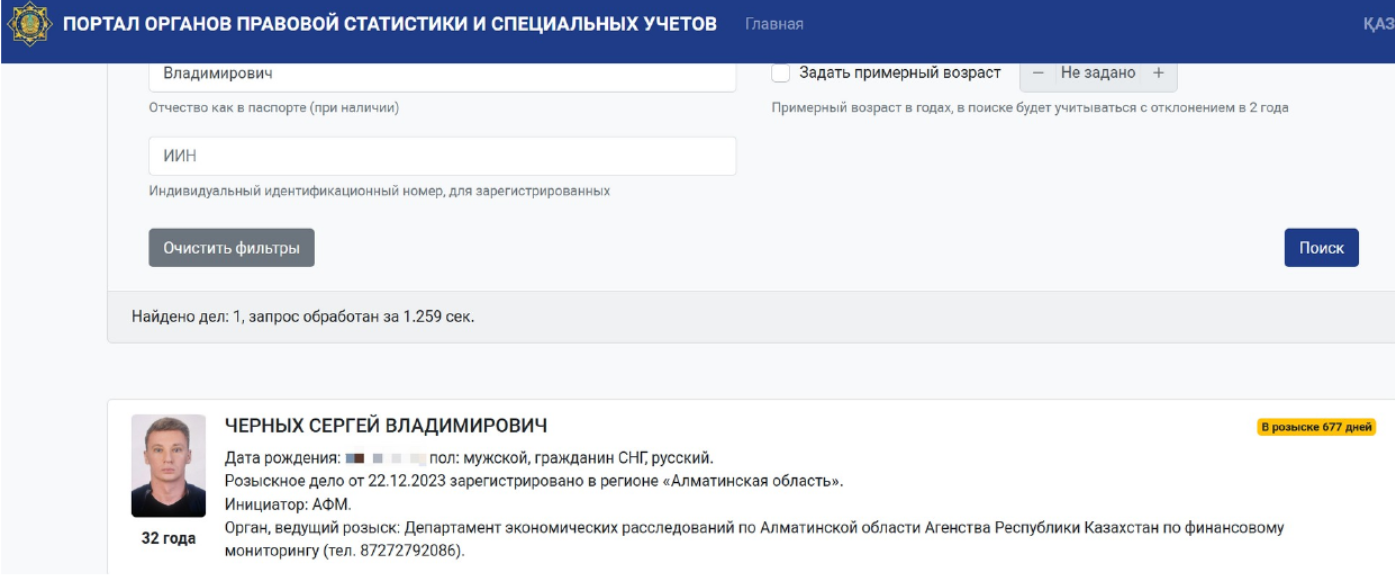Open the ЧЕРНЫХ СЕРГЕЙ ВЛАДИМИРОВИЧ record title
1395x583 pixels.
coord(386,426)
